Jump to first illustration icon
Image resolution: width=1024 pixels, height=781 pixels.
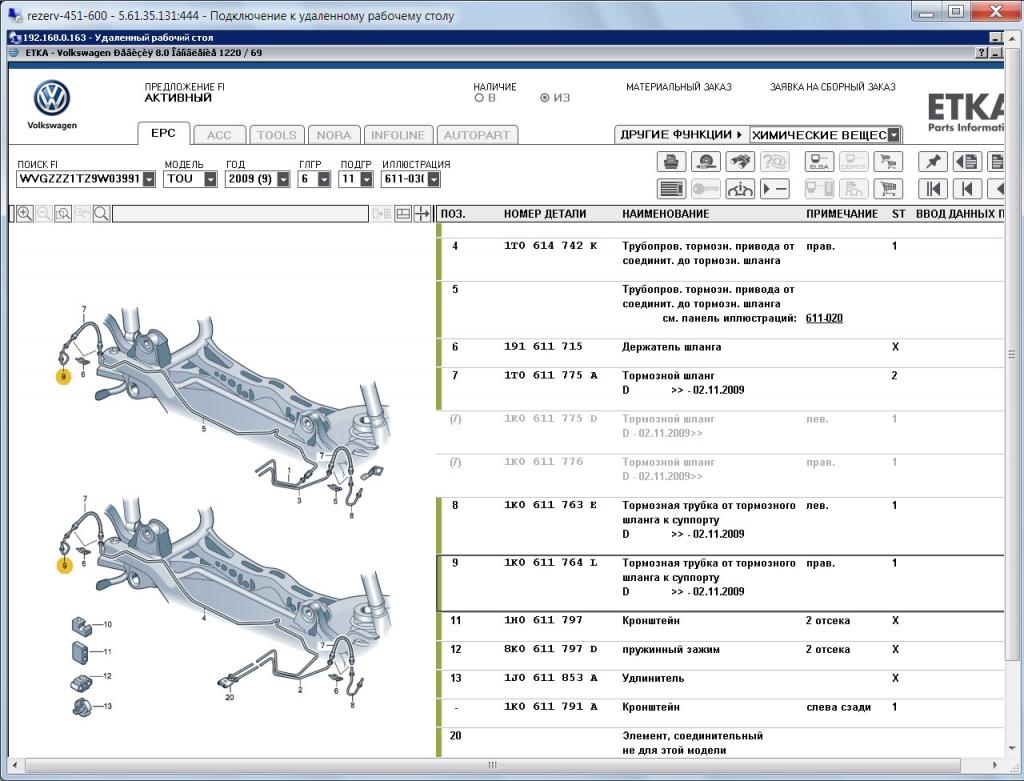click(933, 189)
